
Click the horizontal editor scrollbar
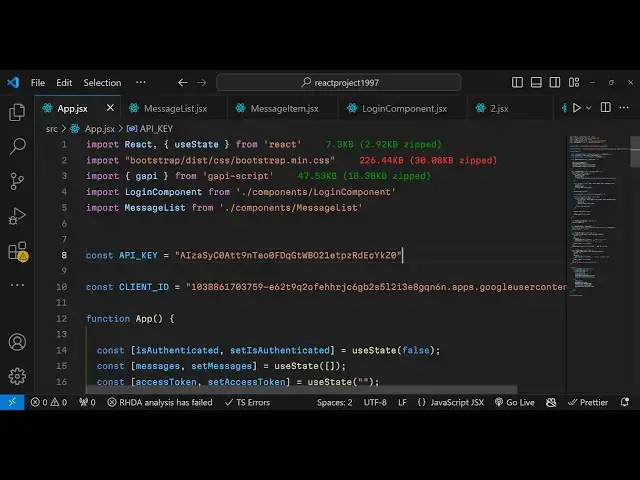(301, 389)
